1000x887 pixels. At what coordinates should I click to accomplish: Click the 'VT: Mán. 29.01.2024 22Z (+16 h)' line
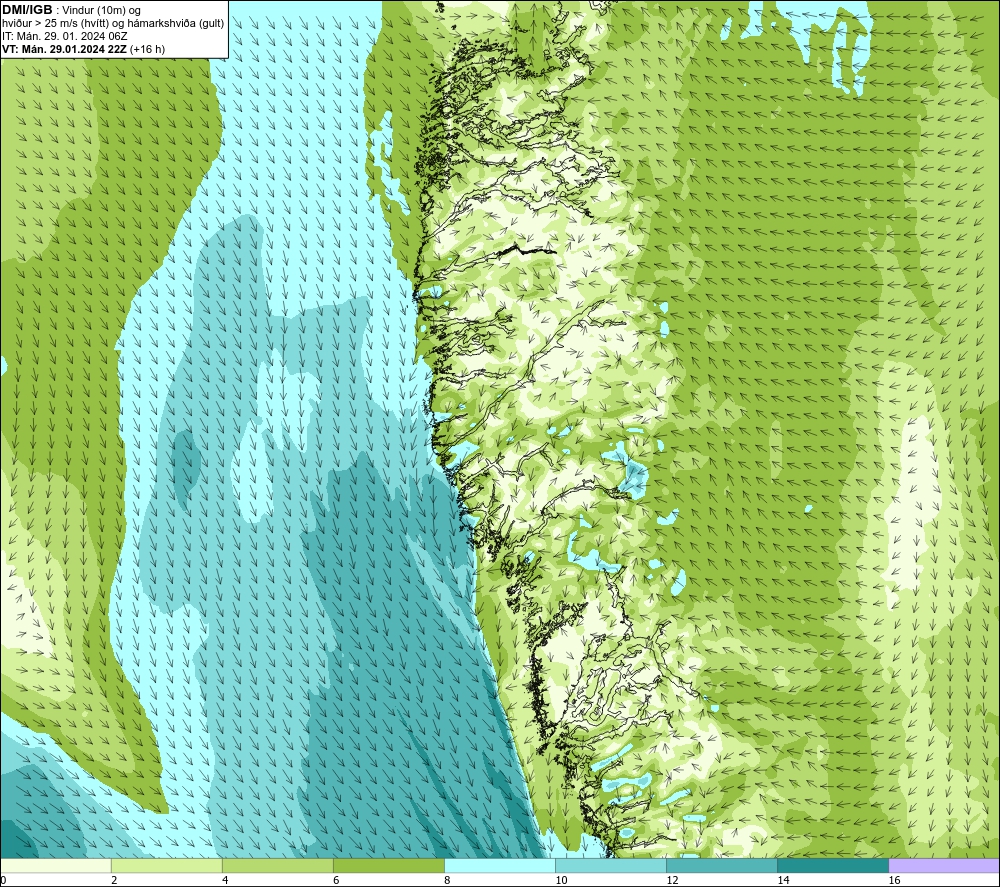click(84, 49)
